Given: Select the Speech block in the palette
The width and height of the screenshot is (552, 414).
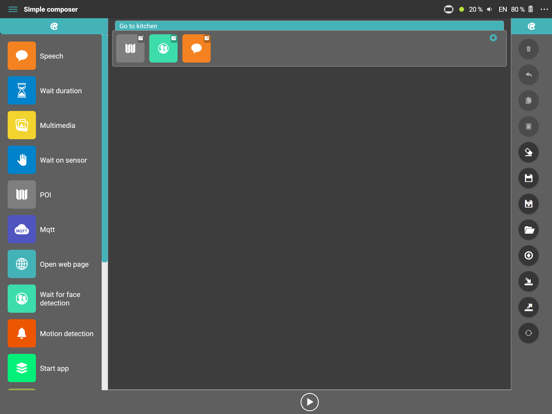Looking at the screenshot, I should 21,56.
